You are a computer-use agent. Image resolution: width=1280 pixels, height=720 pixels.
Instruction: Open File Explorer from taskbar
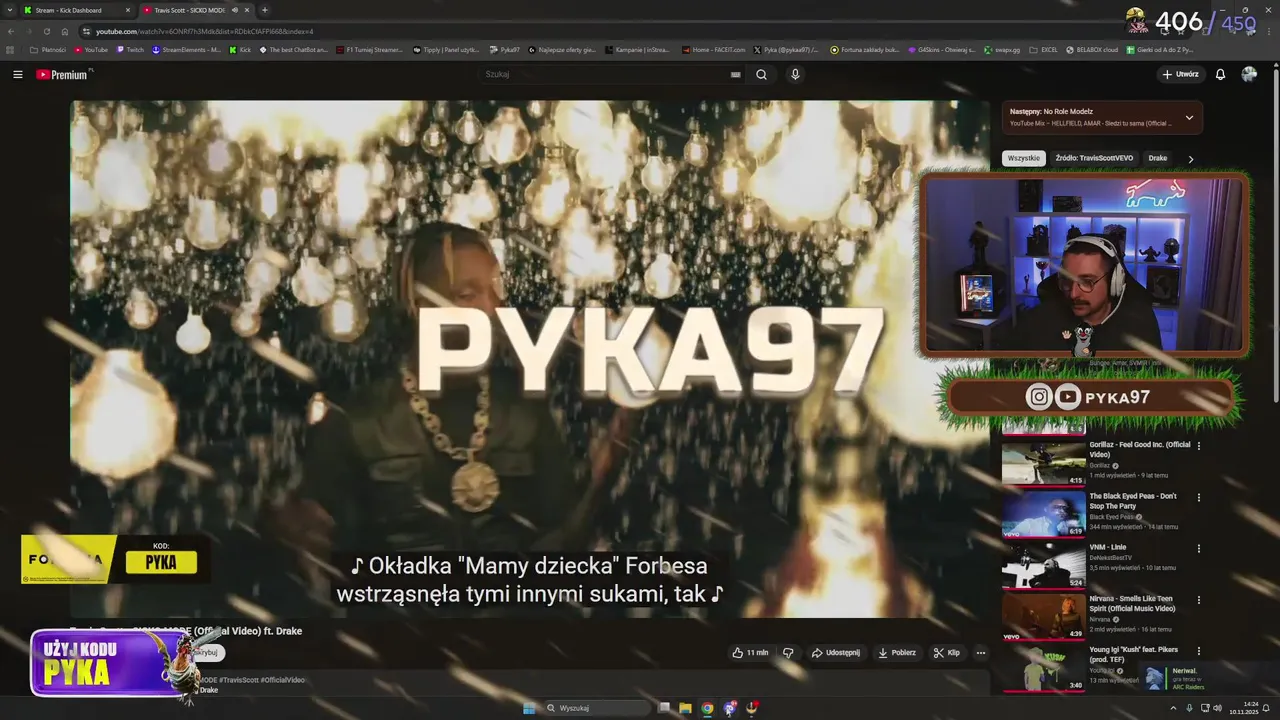pyautogui.click(x=685, y=708)
